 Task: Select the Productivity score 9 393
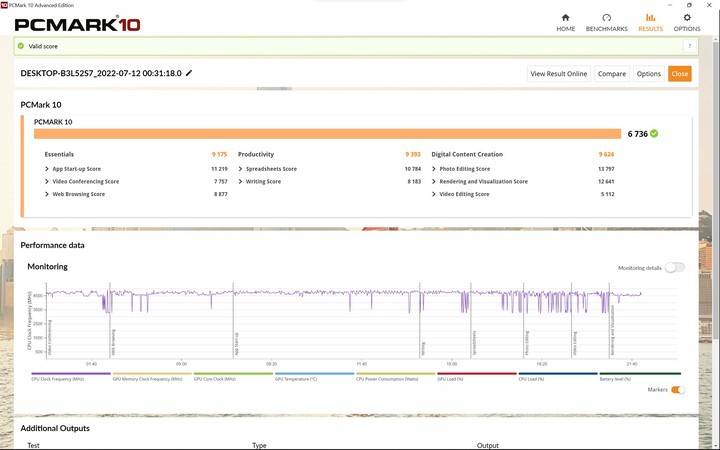(413, 154)
